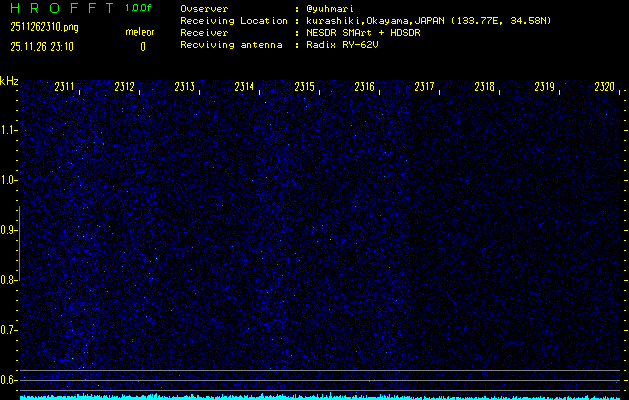Viewport: 629px width, 400px height.
Task: Select the 2315 time marker
Action: (305, 88)
